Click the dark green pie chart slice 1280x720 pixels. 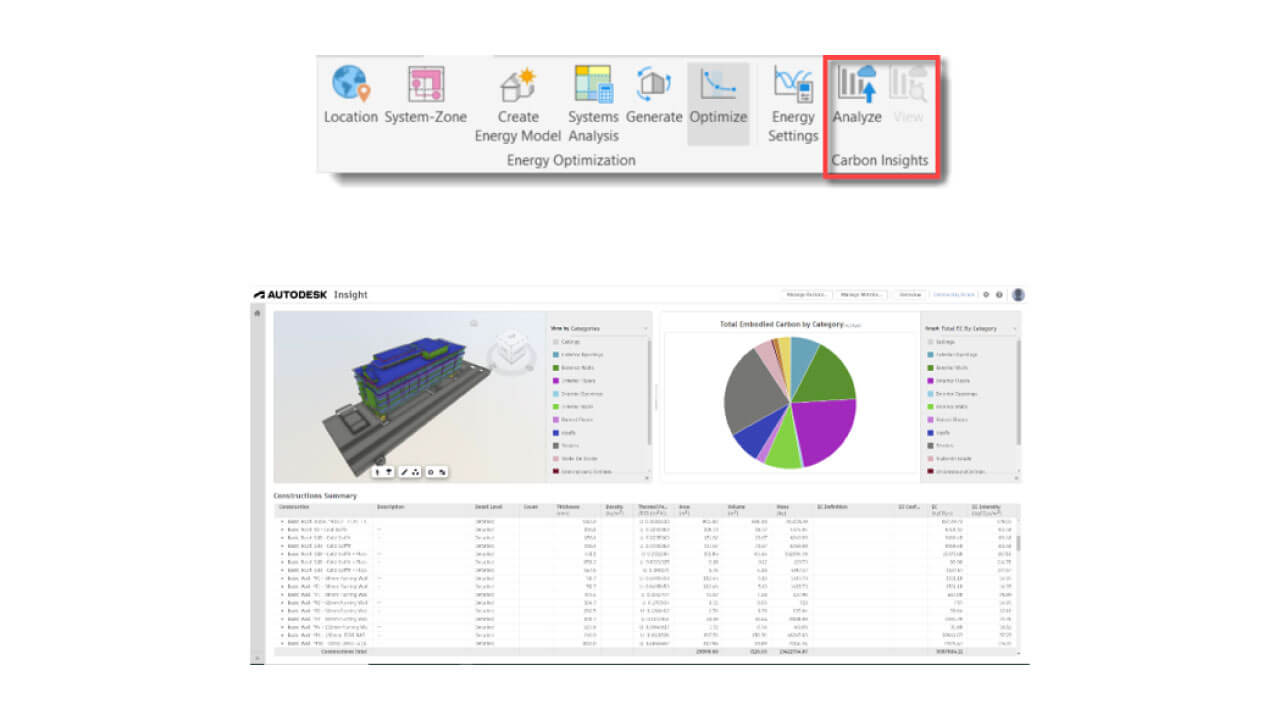point(826,374)
